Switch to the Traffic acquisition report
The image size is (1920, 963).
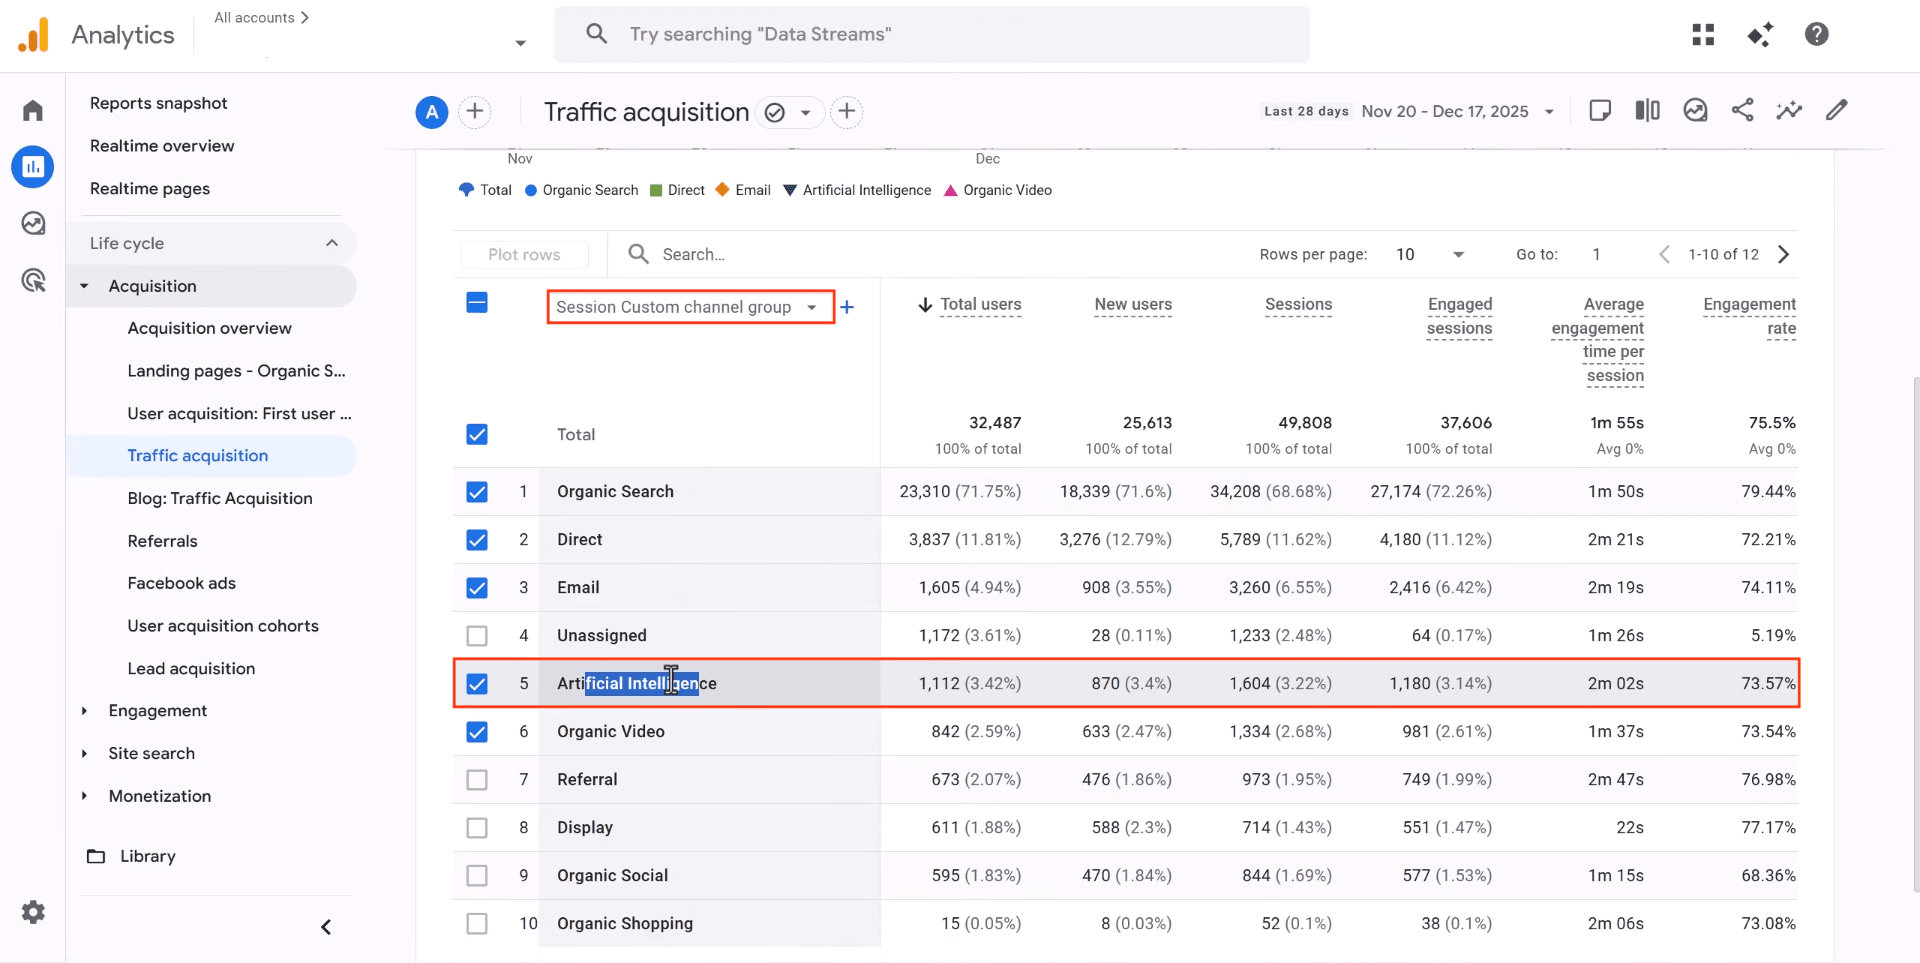tap(197, 455)
